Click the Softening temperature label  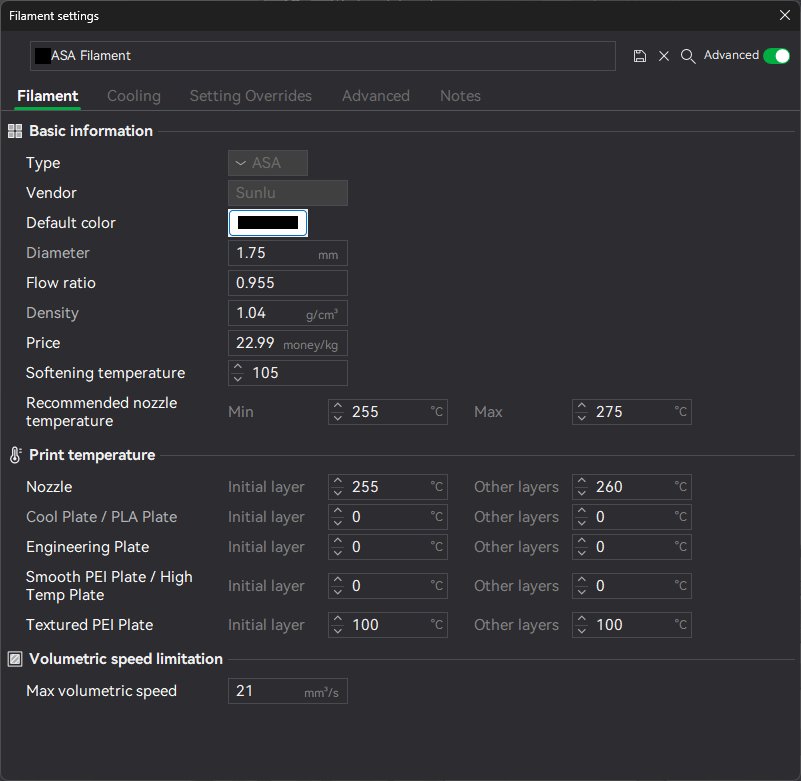coord(105,373)
